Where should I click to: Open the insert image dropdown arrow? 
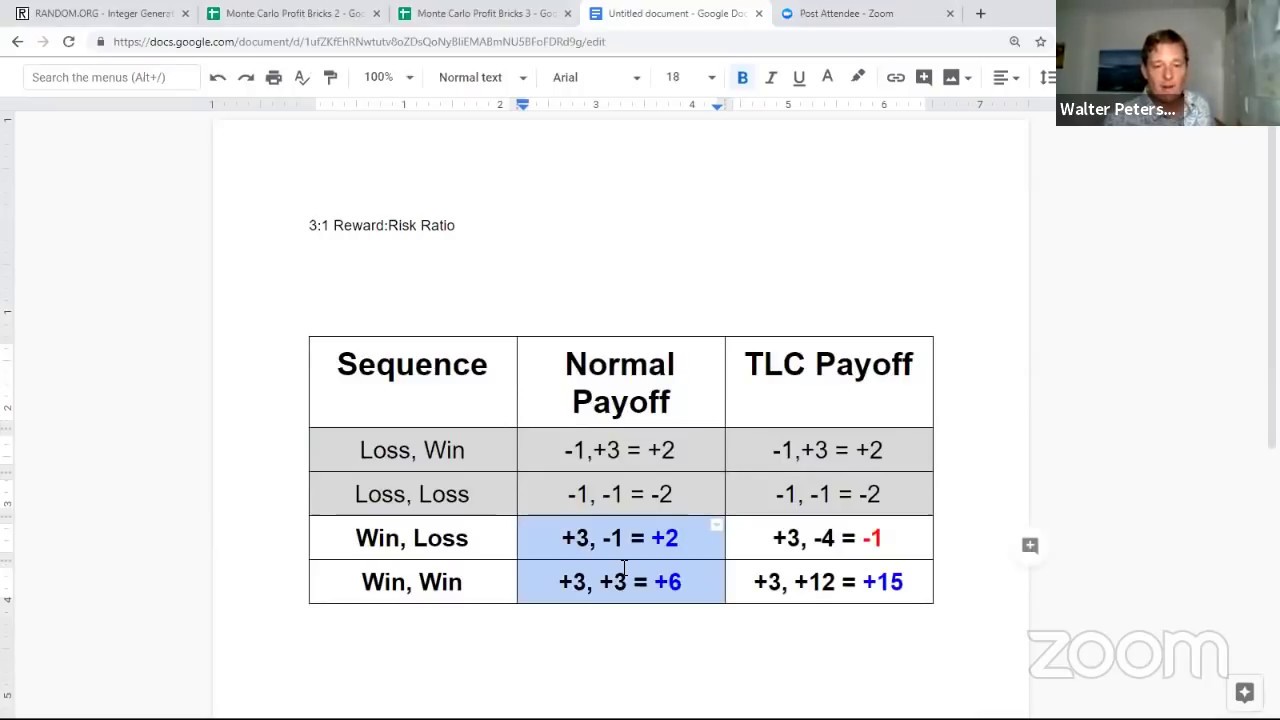tap(968, 78)
